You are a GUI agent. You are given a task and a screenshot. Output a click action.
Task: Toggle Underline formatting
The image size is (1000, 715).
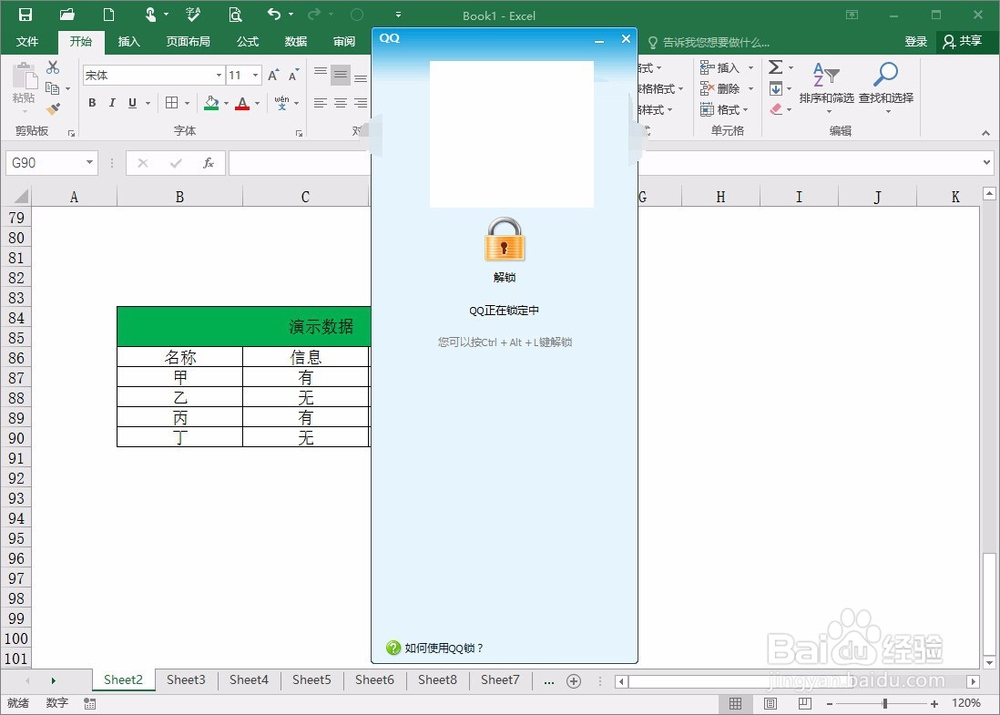tap(132, 103)
